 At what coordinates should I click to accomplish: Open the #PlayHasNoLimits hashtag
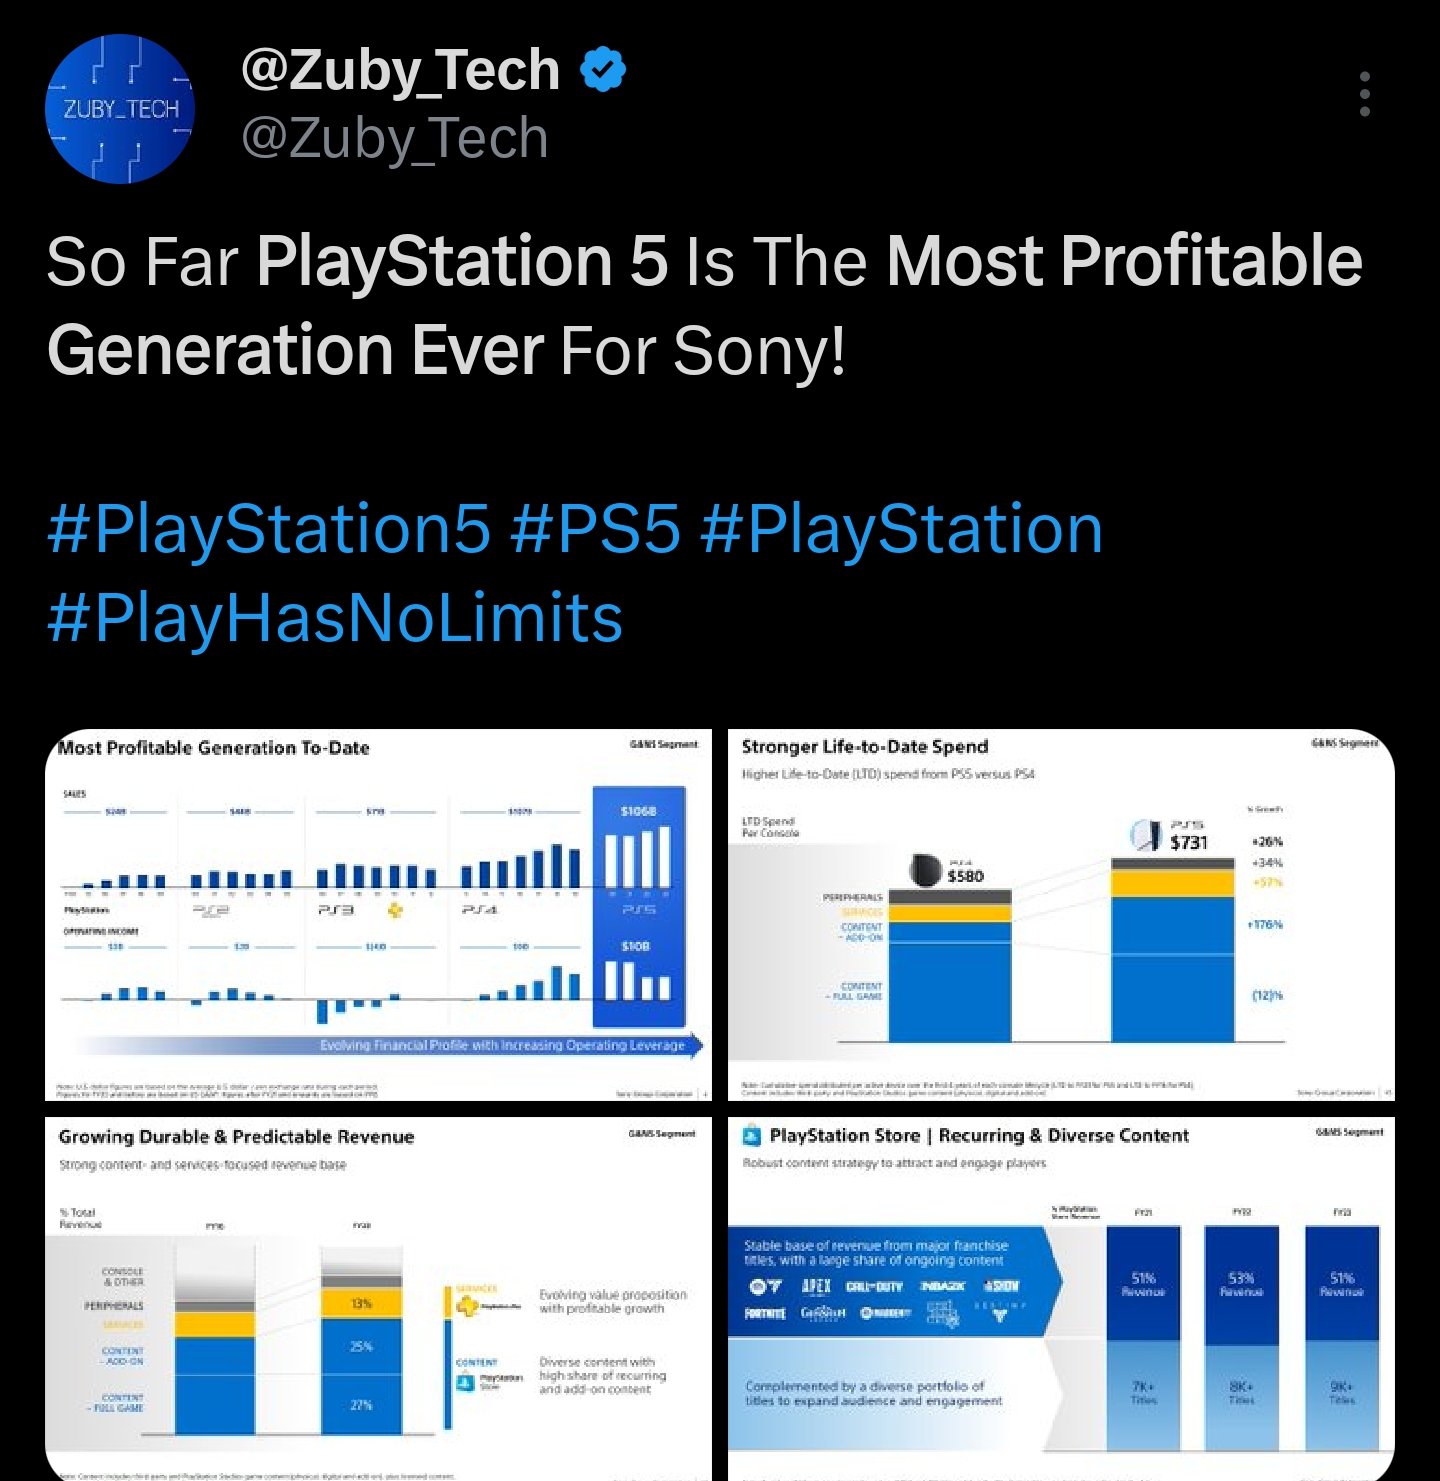click(x=335, y=616)
